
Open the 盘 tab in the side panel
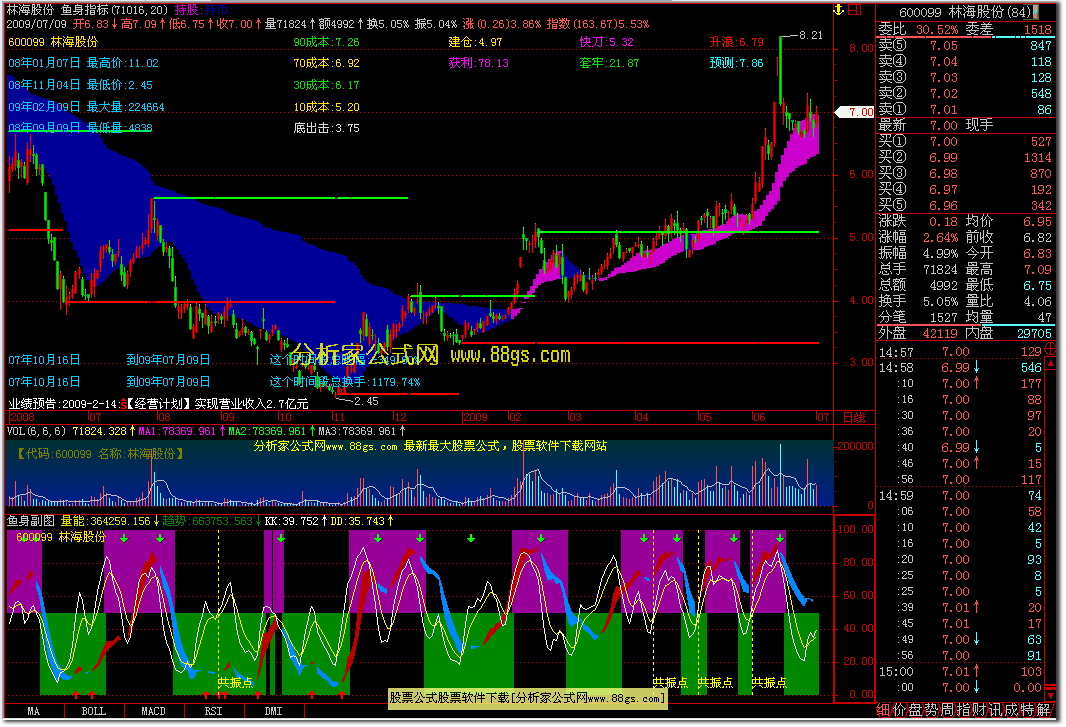pos(914,710)
